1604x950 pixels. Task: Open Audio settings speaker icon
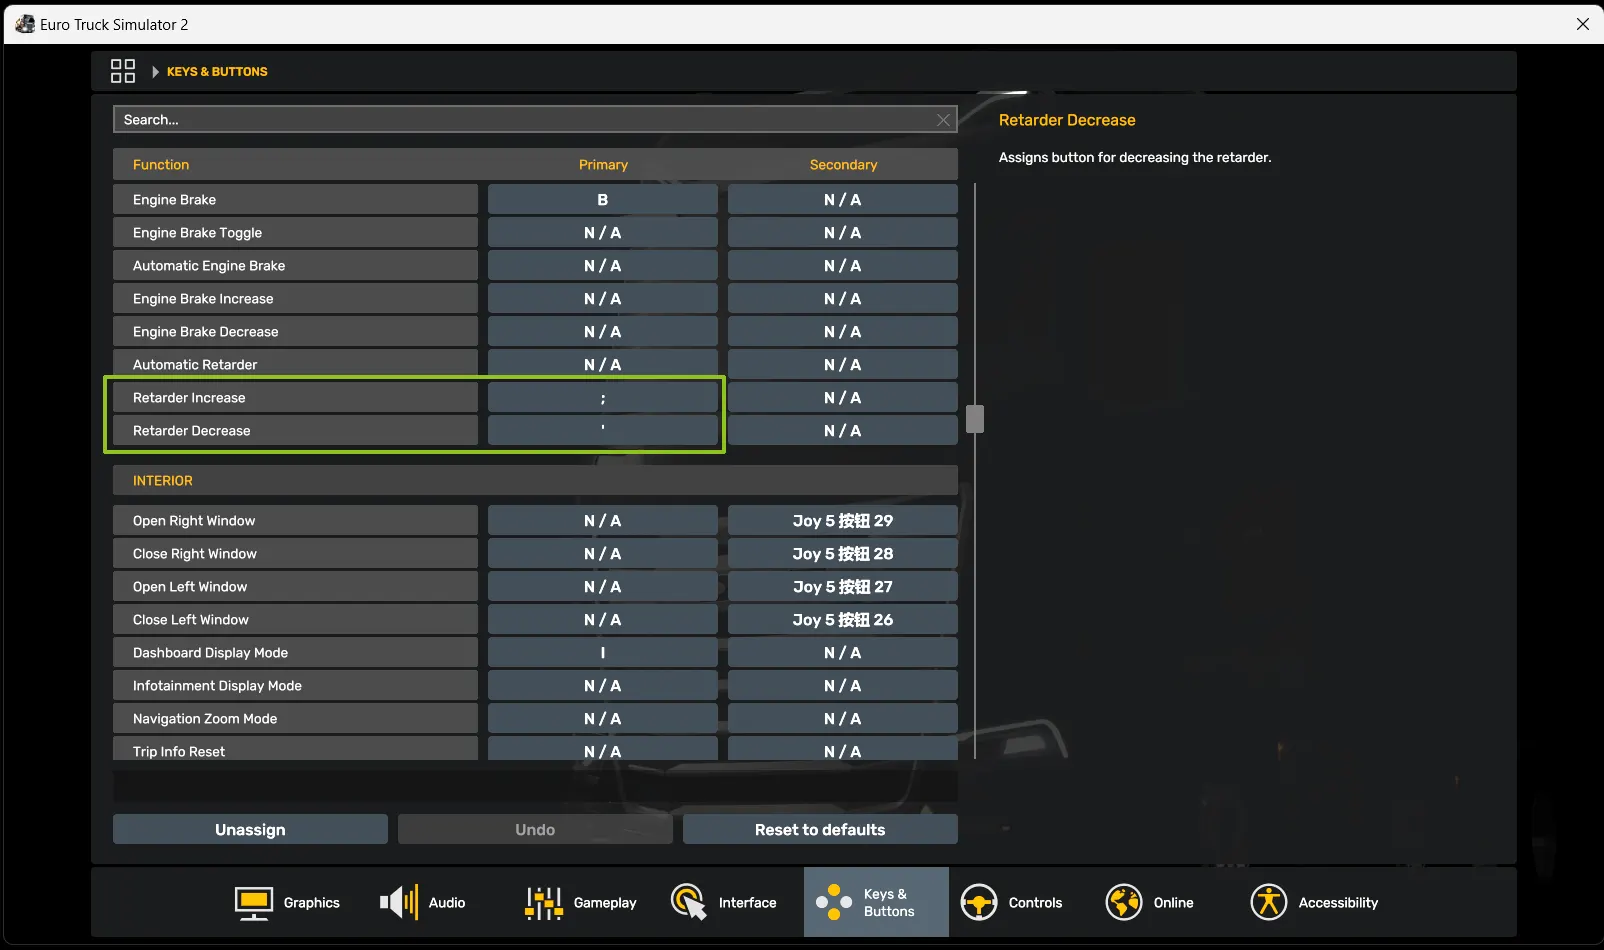[399, 902]
